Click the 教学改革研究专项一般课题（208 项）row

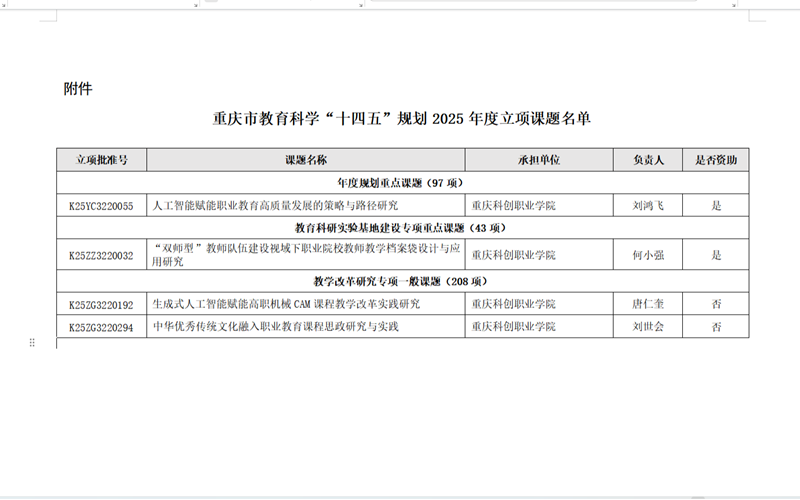pos(400,282)
